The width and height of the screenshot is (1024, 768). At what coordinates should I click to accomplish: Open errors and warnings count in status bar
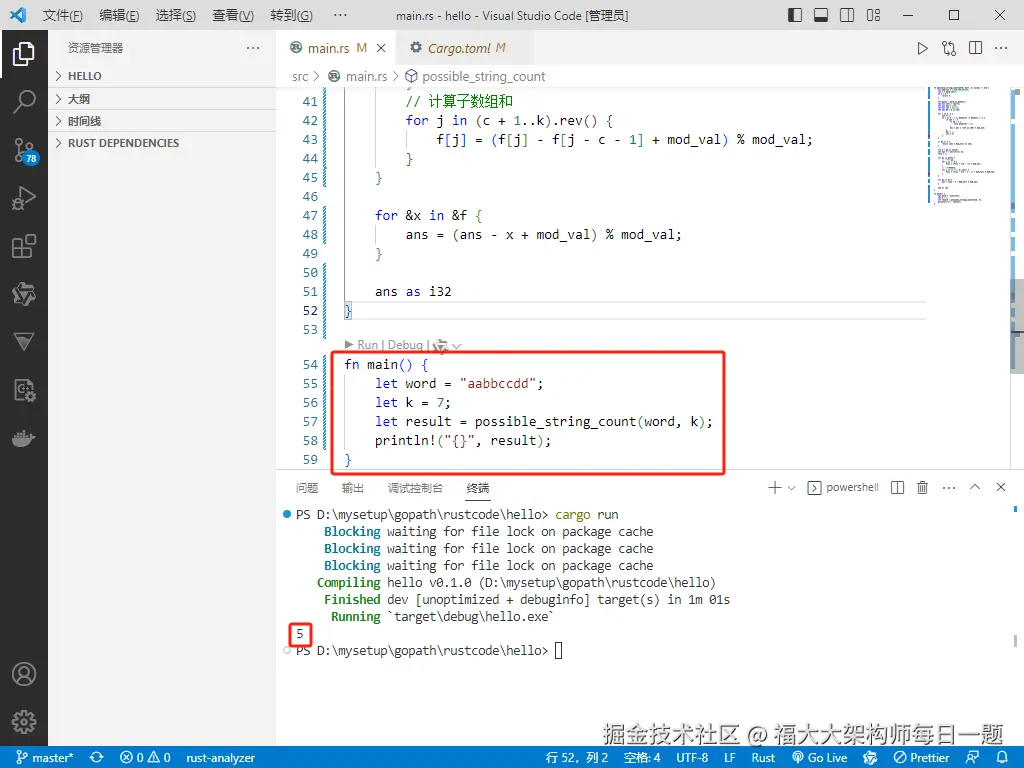click(x=145, y=758)
